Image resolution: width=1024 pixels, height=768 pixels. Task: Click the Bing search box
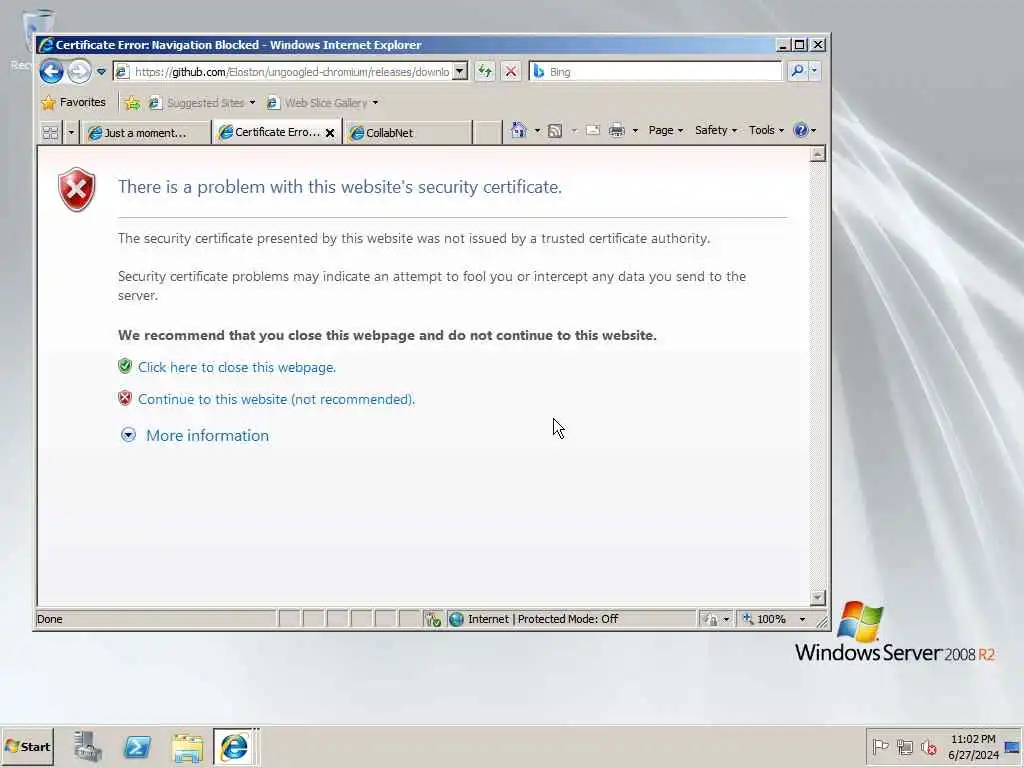(x=655, y=71)
